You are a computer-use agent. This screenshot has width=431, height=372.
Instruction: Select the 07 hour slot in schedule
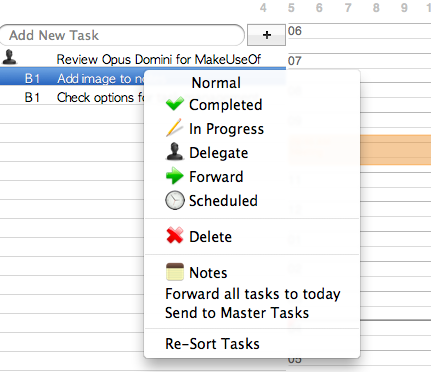click(359, 61)
